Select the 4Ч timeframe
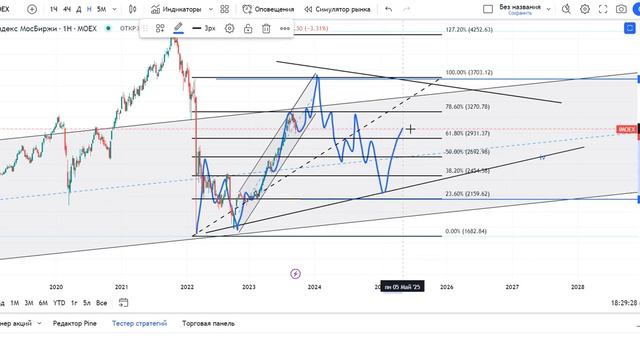 (67, 9)
